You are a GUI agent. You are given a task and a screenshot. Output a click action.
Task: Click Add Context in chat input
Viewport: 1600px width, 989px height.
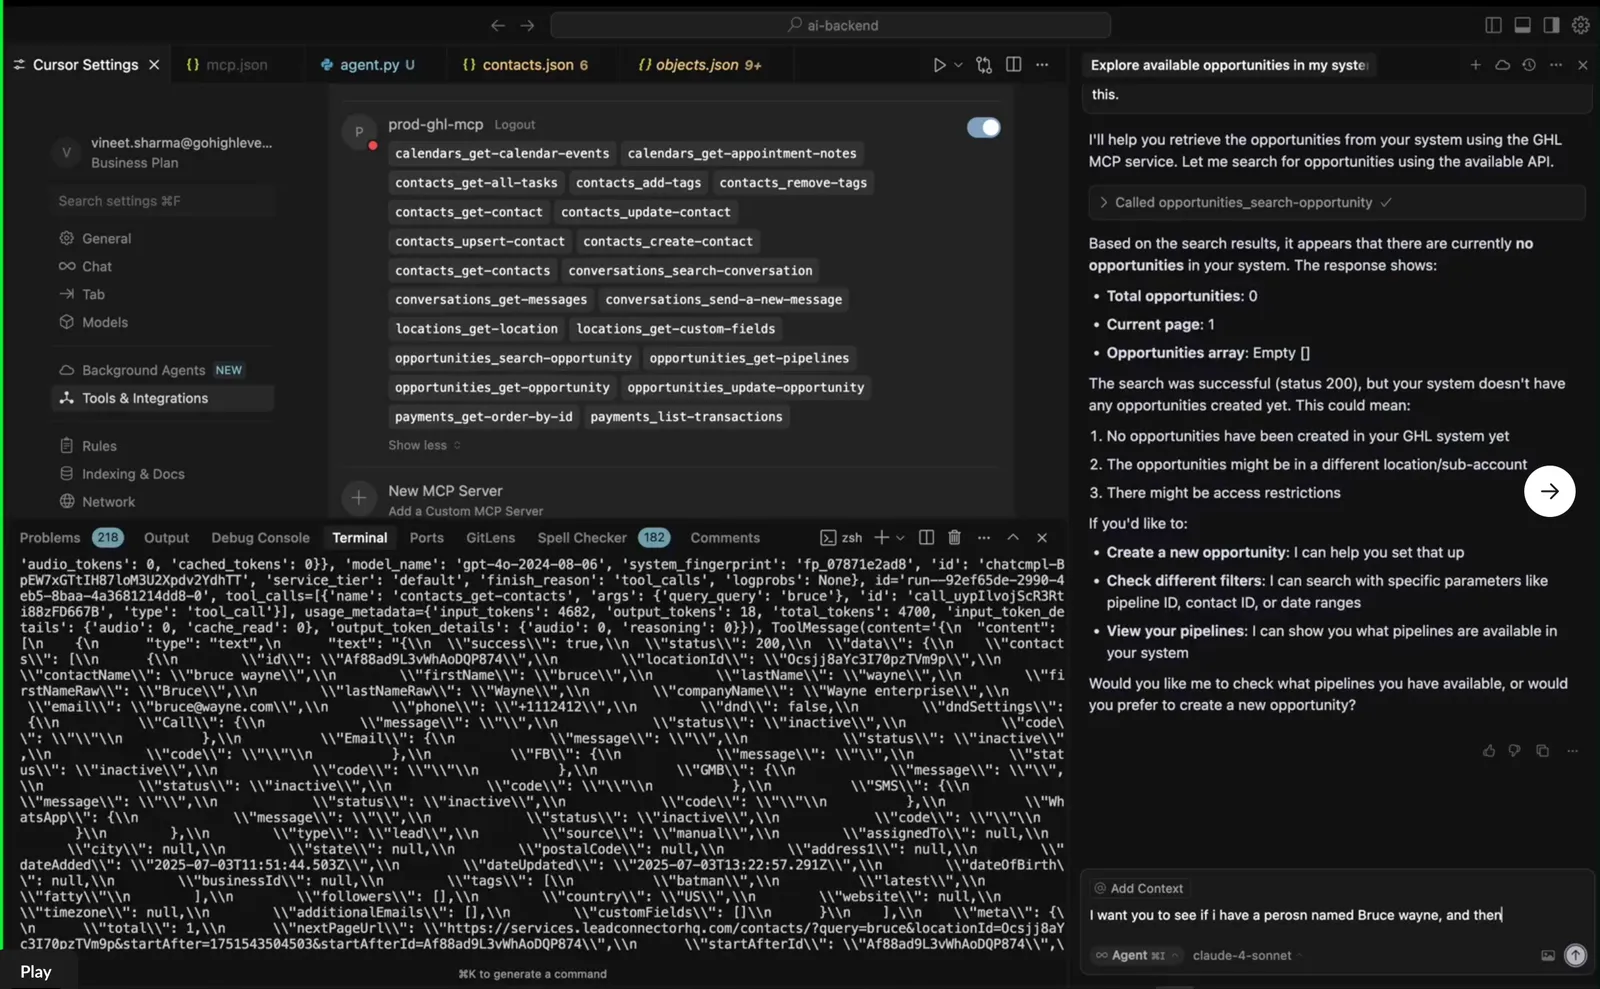pyautogui.click(x=1139, y=889)
